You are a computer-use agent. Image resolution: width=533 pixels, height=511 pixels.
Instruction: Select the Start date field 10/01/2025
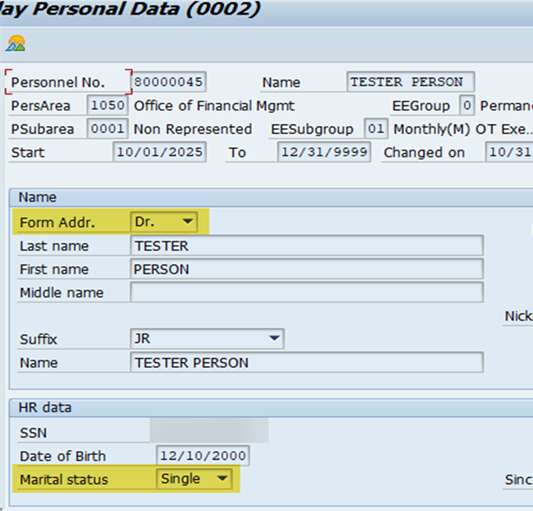tap(159, 152)
